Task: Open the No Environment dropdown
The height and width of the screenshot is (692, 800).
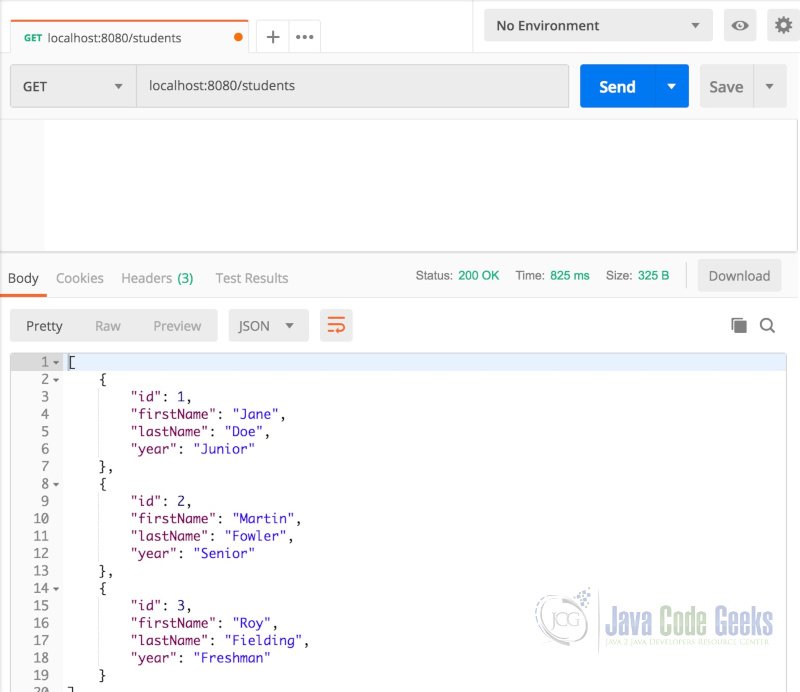Action: [x=597, y=25]
